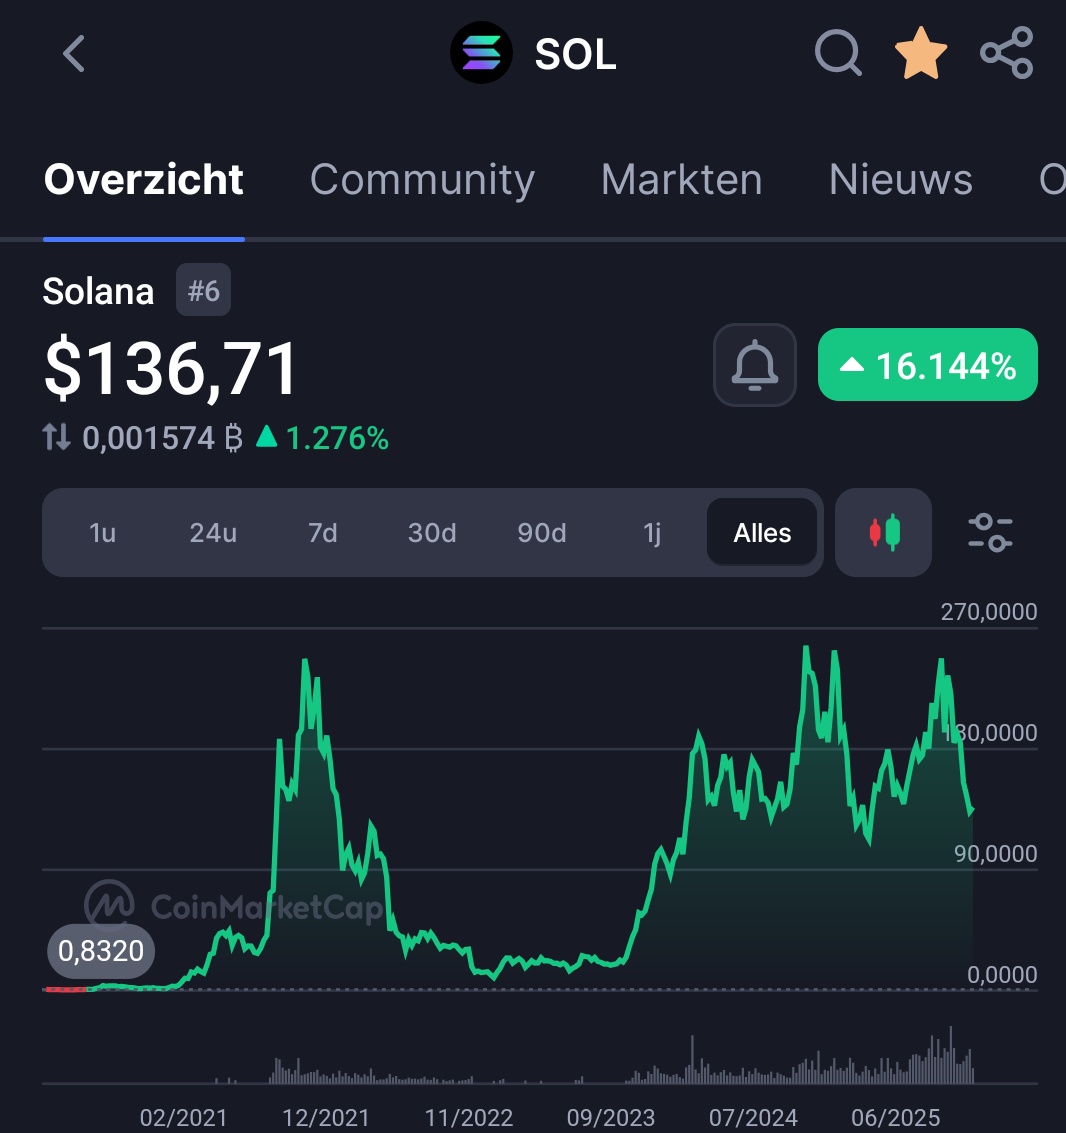
Task: Tap the #6 rank badge
Action: pyautogui.click(x=204, y=290)
